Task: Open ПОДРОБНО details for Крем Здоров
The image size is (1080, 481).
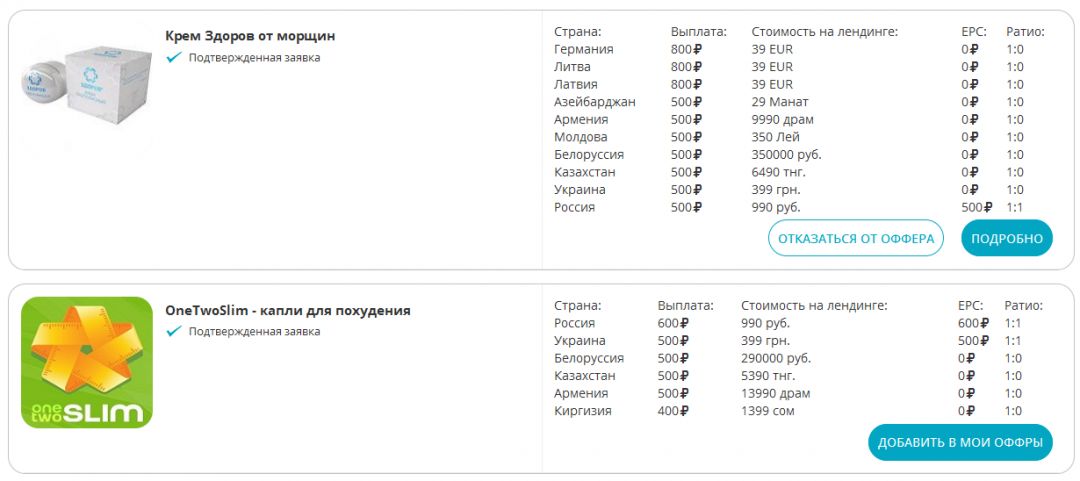Action: (x=1007, y=238)
